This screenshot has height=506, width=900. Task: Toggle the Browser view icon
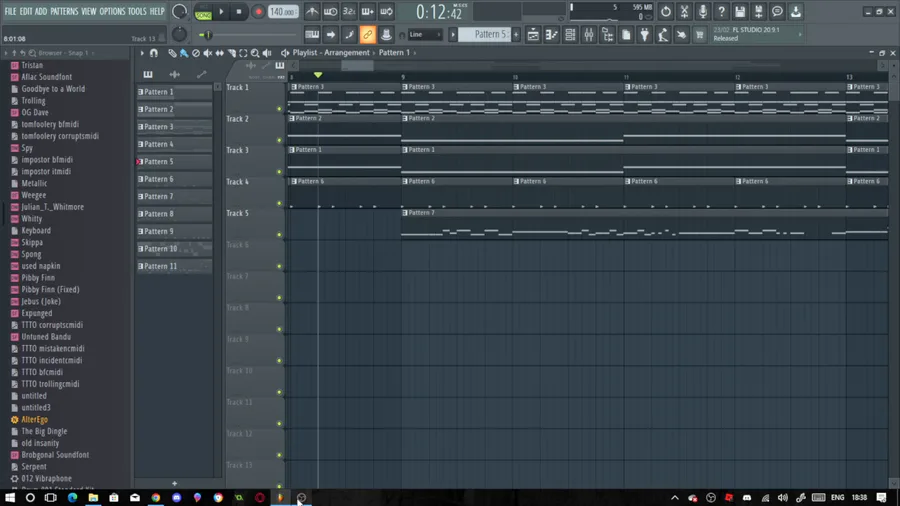607,34
